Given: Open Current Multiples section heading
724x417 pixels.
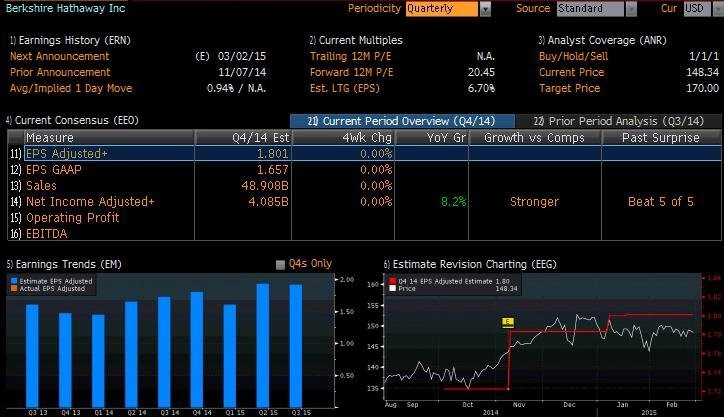Looking at the screenshot, I should click(356, 40).
